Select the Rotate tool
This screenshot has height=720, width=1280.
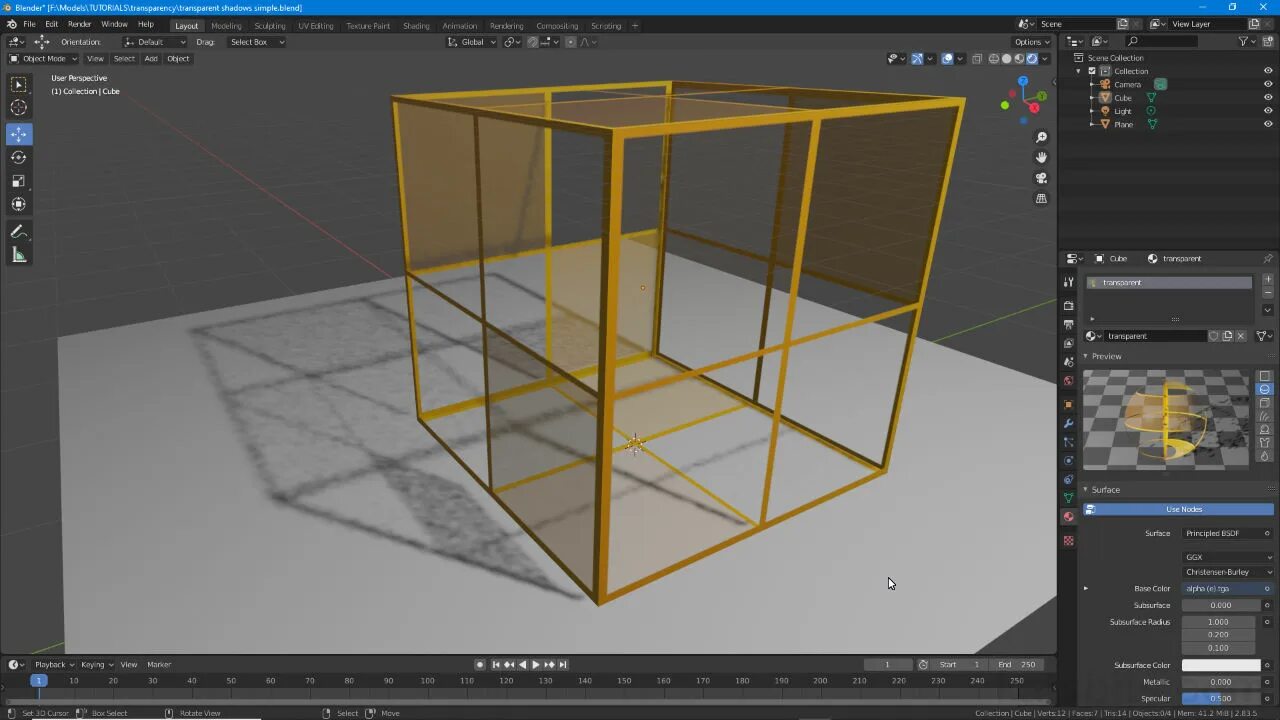tap(19, 157)
